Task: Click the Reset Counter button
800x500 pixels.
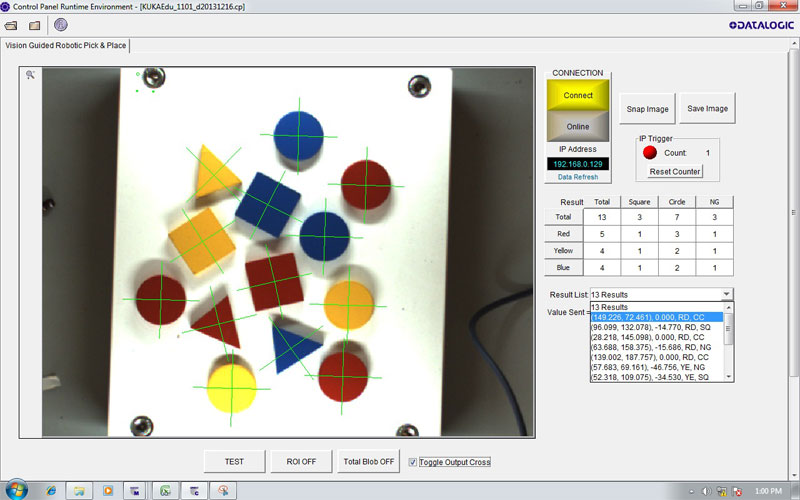Action: (x=675, y=172)
